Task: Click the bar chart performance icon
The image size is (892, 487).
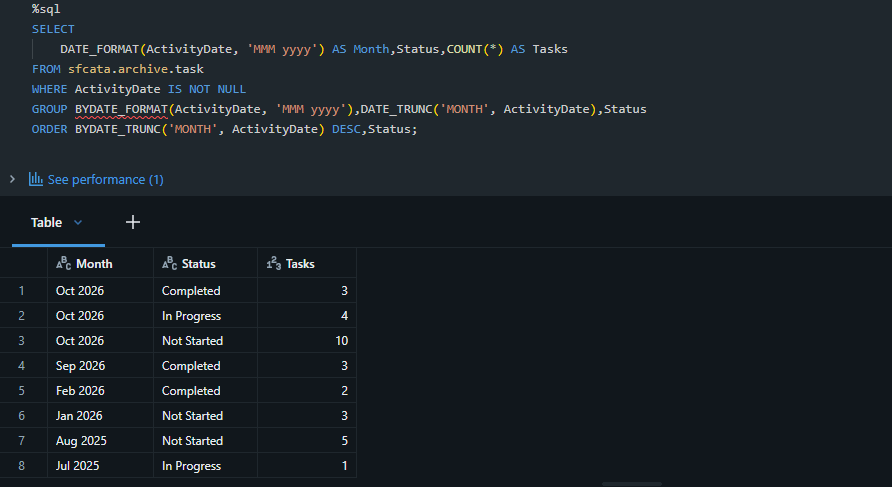Action: pos(36,179)
